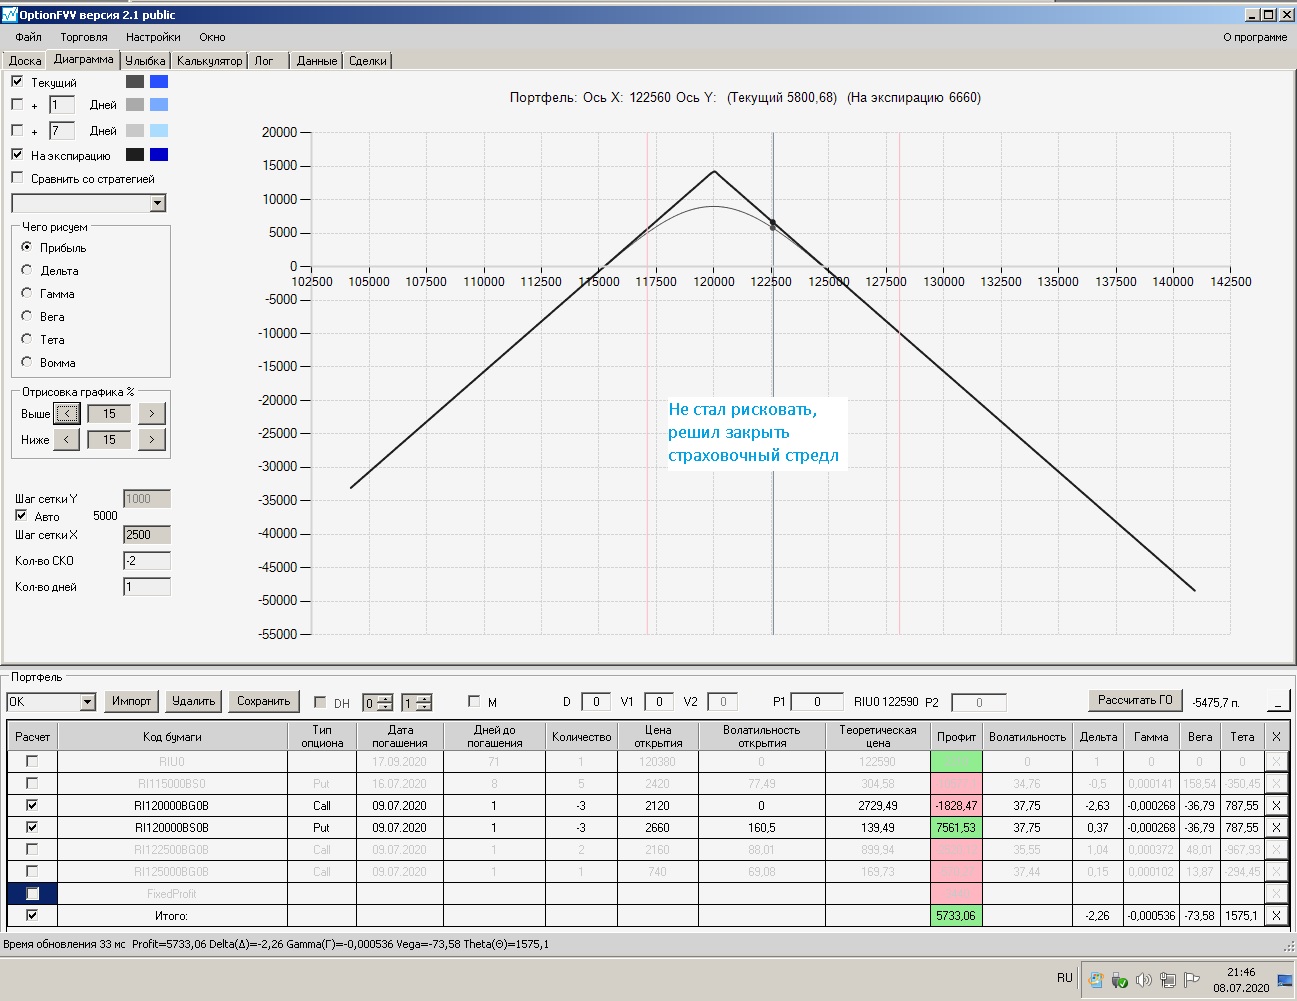Increase the first DH spinner value
This screenshot has width=1297, height=1001.
pos(386,698)
